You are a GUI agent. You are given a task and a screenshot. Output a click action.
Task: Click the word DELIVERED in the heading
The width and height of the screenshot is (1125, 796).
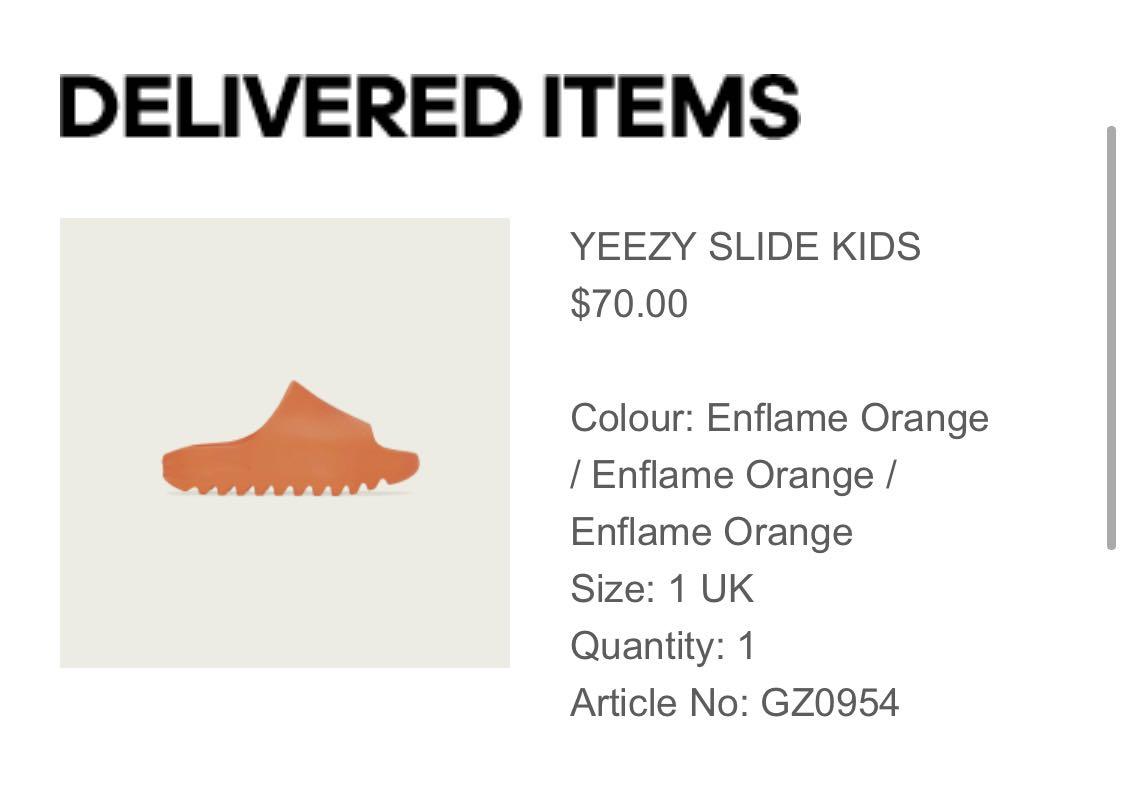290,106
